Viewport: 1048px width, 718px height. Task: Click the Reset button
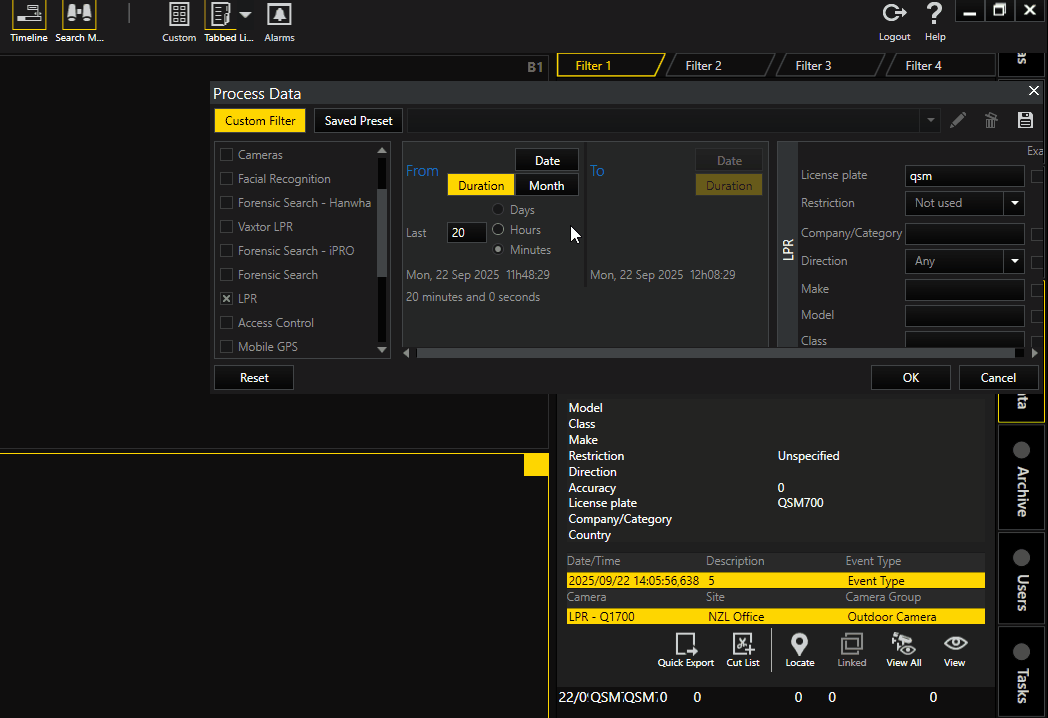[x=254, y=378]
